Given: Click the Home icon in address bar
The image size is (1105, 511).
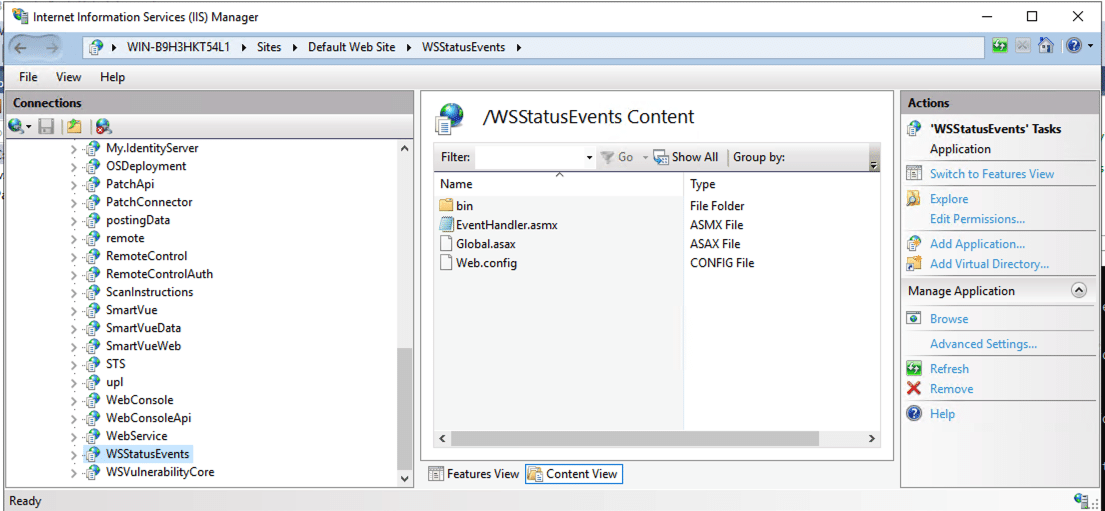Looking at the screenshot, I should click(x=1046, y=46).
